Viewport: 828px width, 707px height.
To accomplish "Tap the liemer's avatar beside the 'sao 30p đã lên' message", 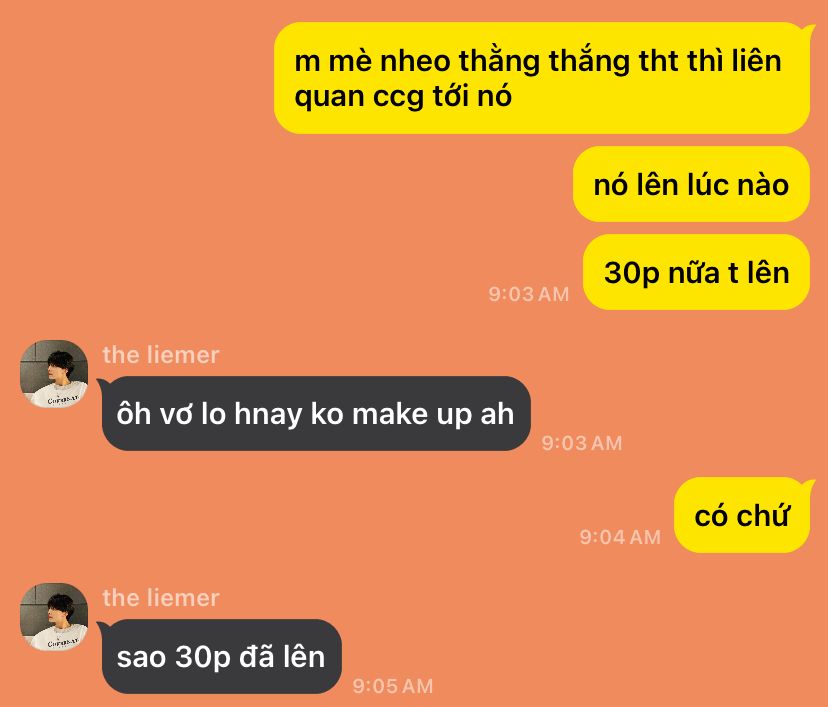I will click(x=54, y=617).
